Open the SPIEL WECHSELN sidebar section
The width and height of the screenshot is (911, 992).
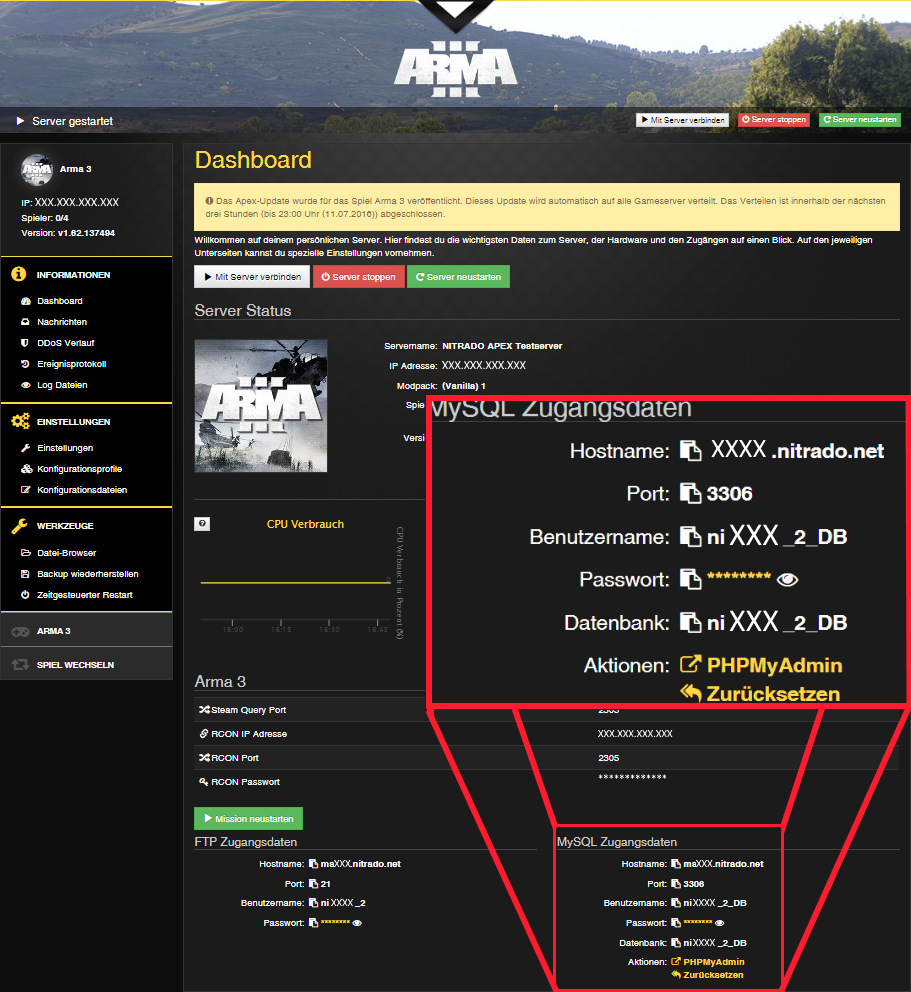[x=87, y=664]
